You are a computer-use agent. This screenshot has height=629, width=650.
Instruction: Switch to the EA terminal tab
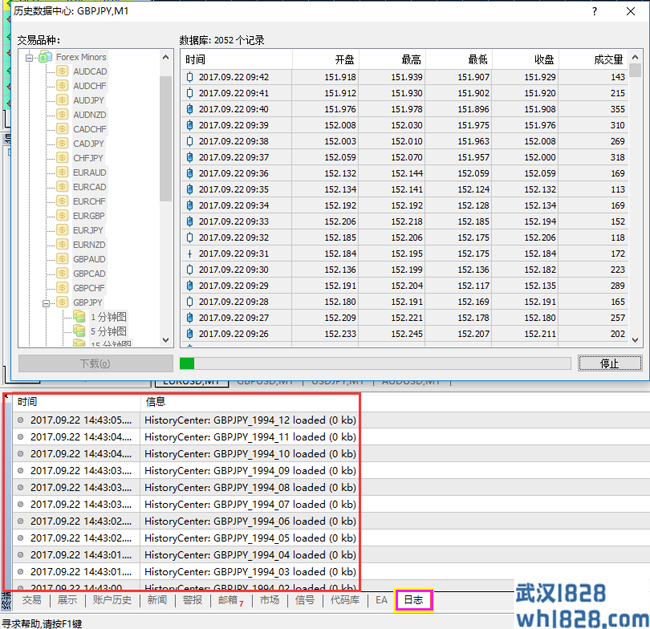381,600
